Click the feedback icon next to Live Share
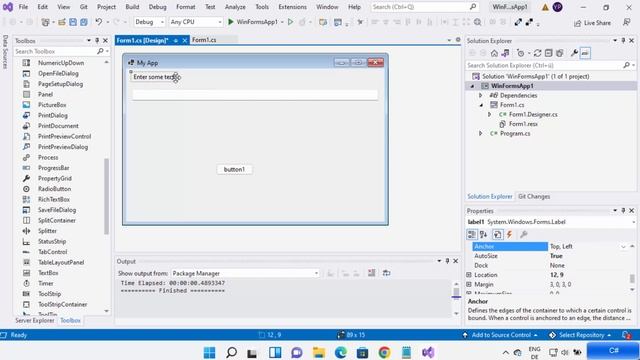The height and width of the screenshot is (360, 640). [x=627, y=22]
